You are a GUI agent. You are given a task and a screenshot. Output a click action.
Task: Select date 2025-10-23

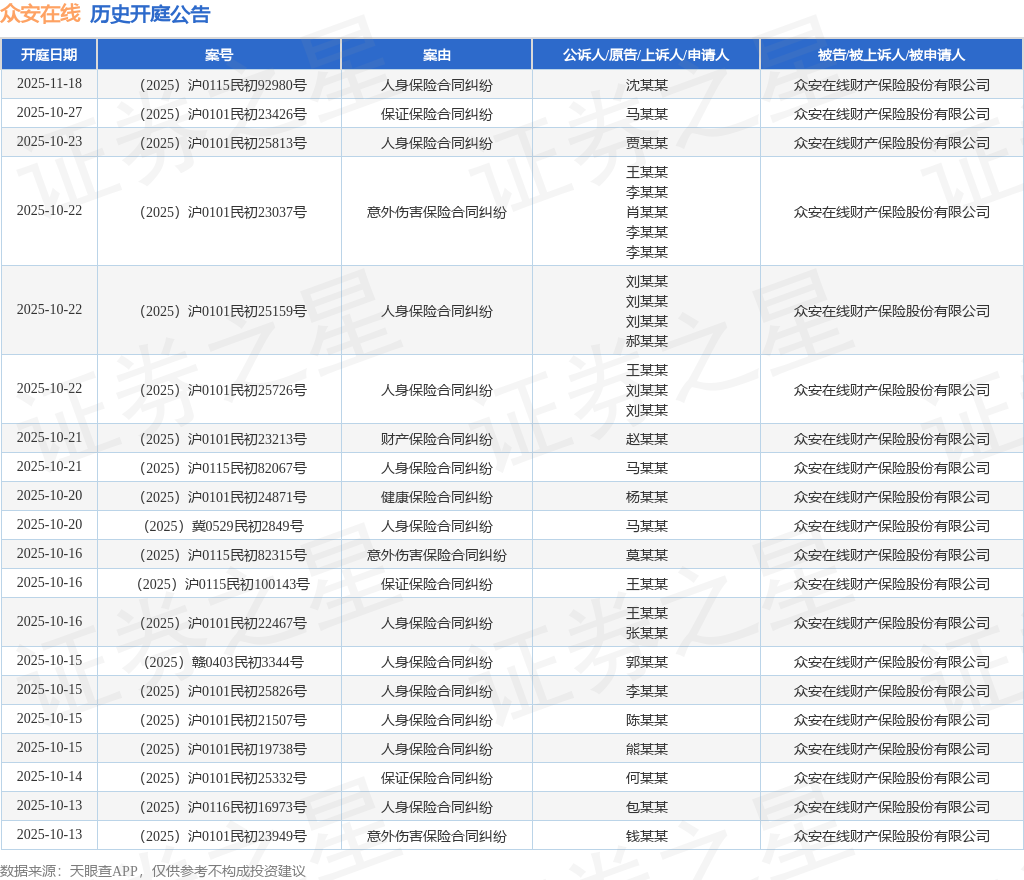pyautogui.click(x=49, y=142)
